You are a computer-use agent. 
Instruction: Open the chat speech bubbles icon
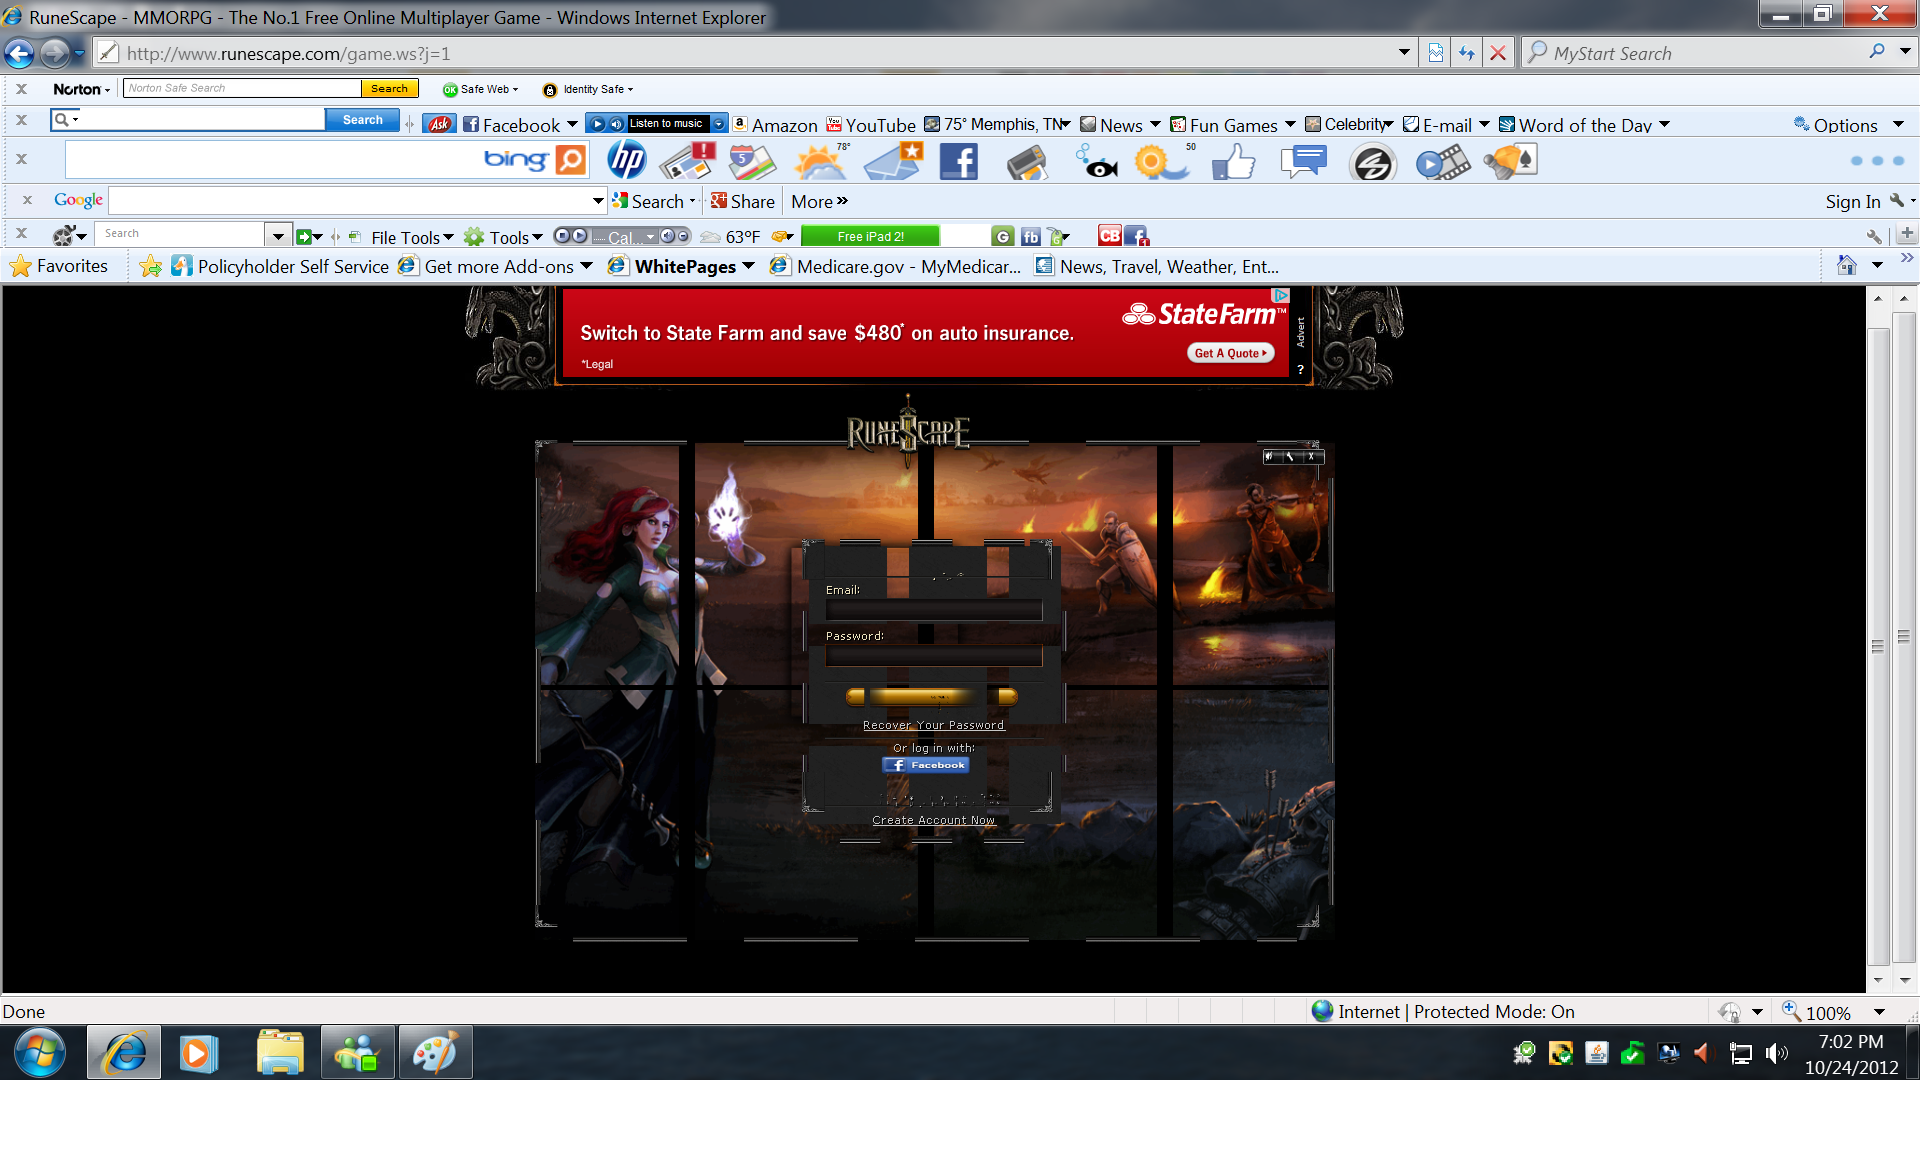[x=1303, y=161]
